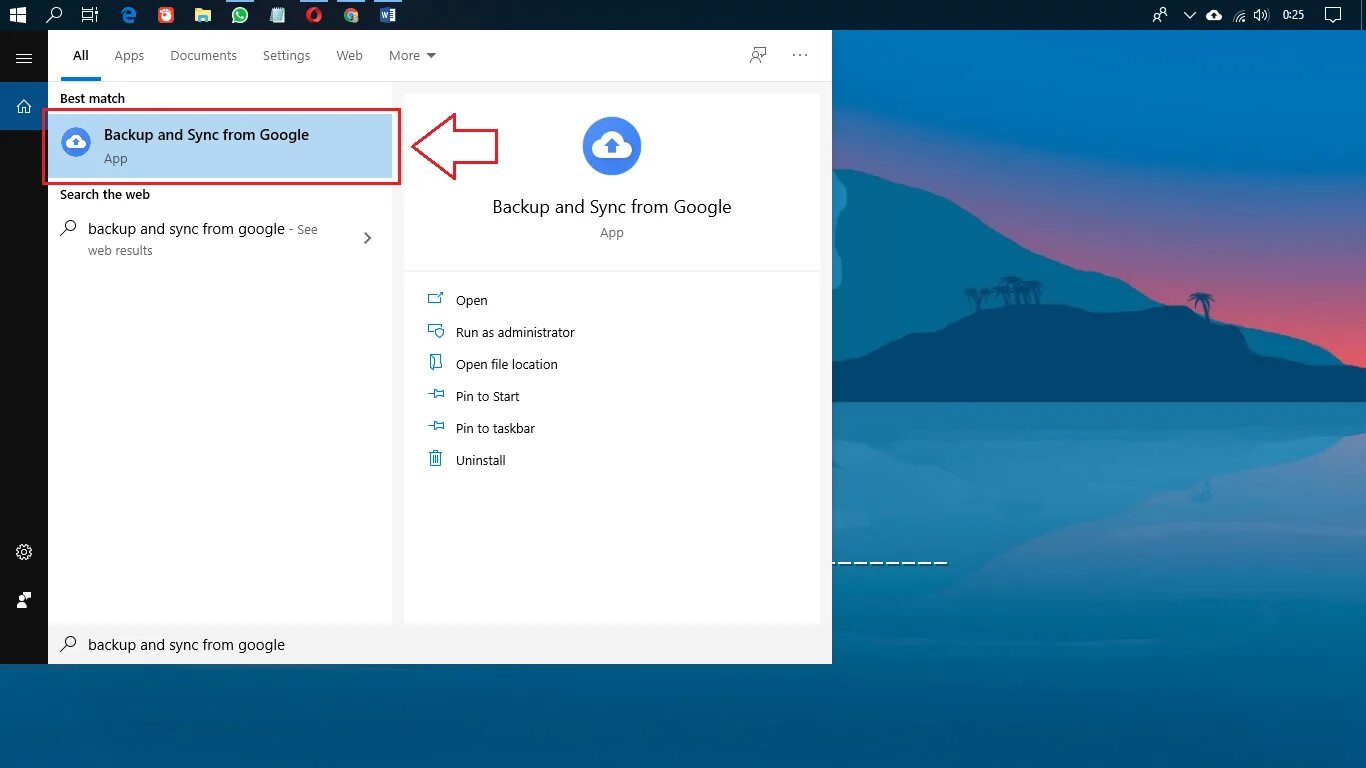Viewport: 1366px width, 768px height.
Task: Switch to the Documents search tab
Action: point(203,56)
